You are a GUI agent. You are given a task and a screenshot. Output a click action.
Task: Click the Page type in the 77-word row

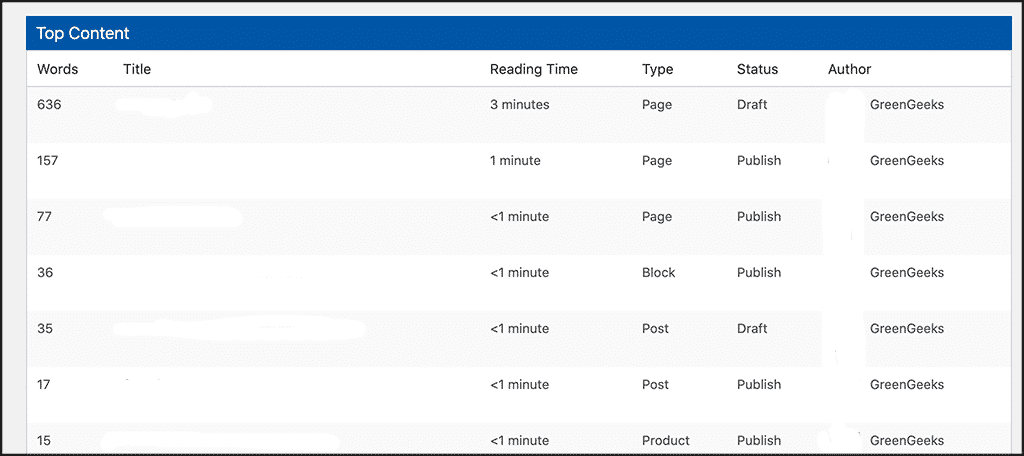657,217
